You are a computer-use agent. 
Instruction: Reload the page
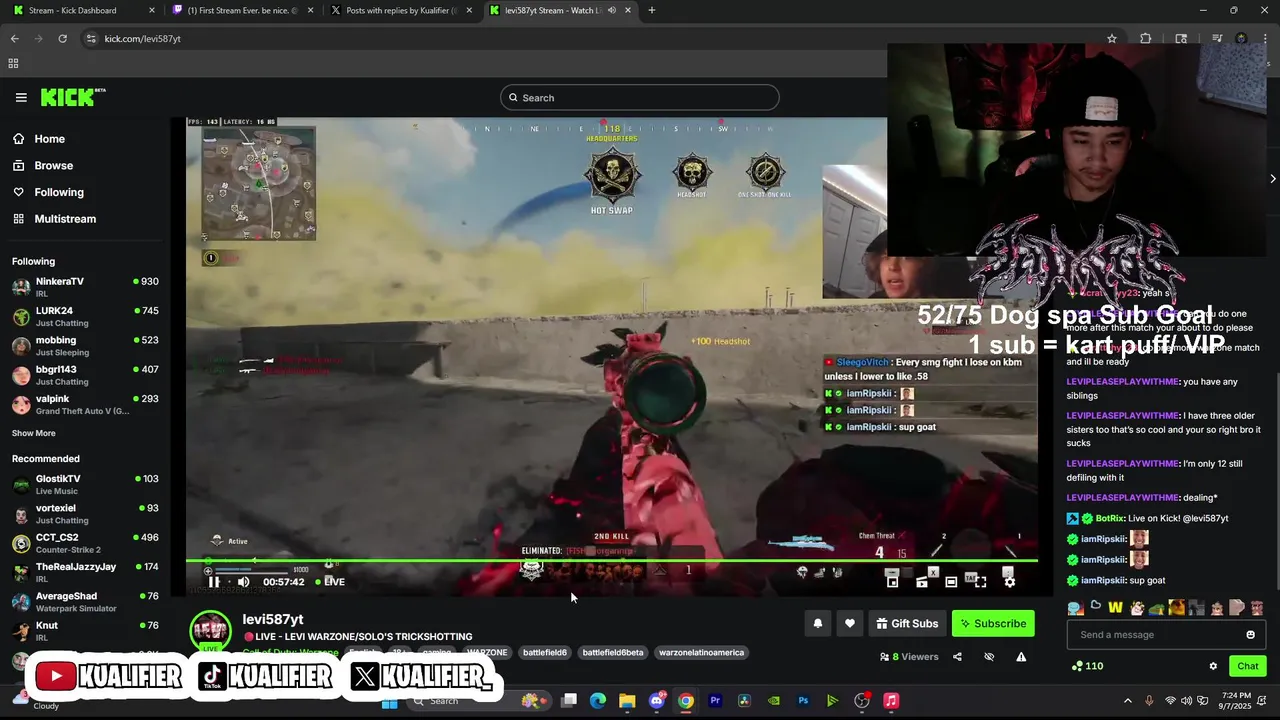[62, 38]
